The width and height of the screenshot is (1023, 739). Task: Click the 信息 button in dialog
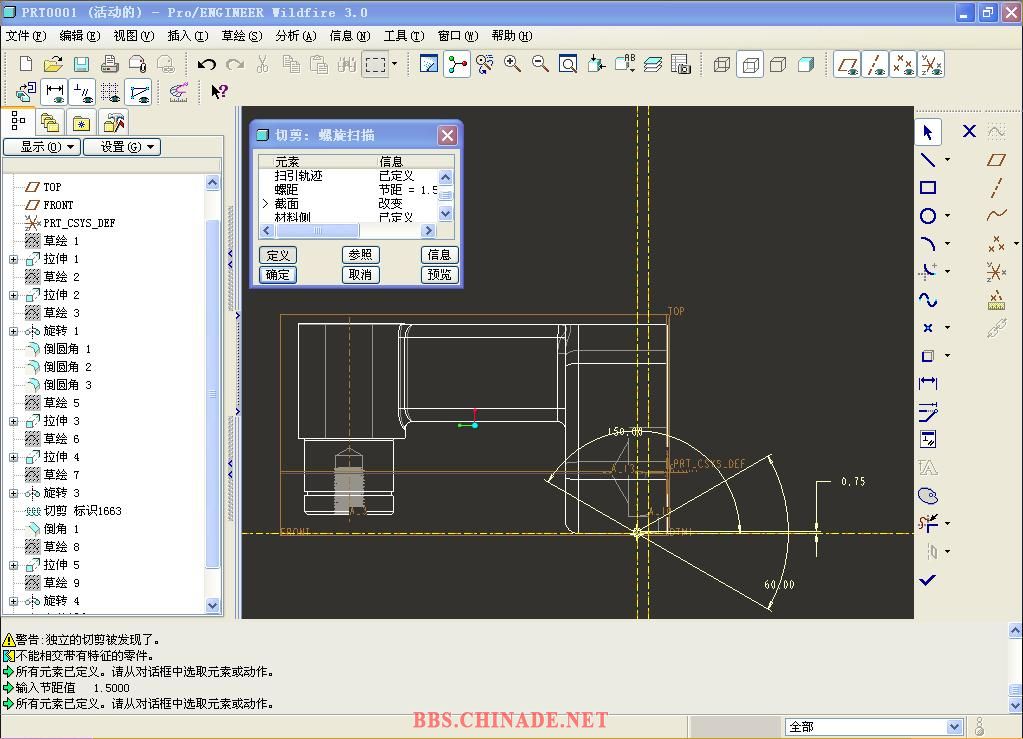point(439,255)
